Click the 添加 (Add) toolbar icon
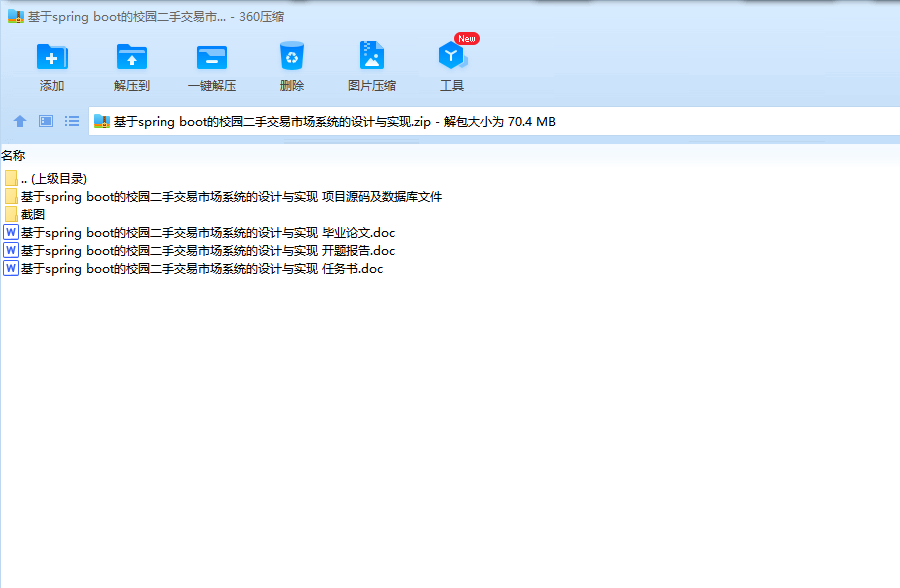Screen dimensions: 900x588 [x=52, y=57]
